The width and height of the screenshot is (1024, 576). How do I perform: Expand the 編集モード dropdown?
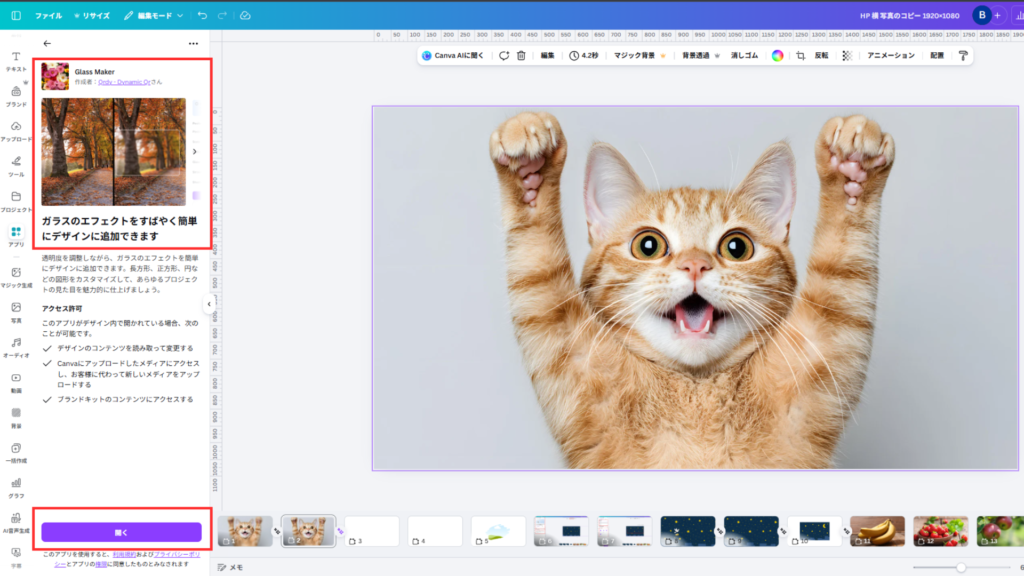pos(154,16)
